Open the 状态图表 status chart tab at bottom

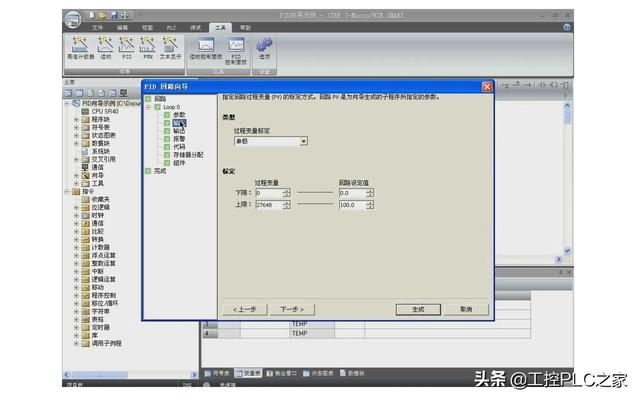pos(318,373)
